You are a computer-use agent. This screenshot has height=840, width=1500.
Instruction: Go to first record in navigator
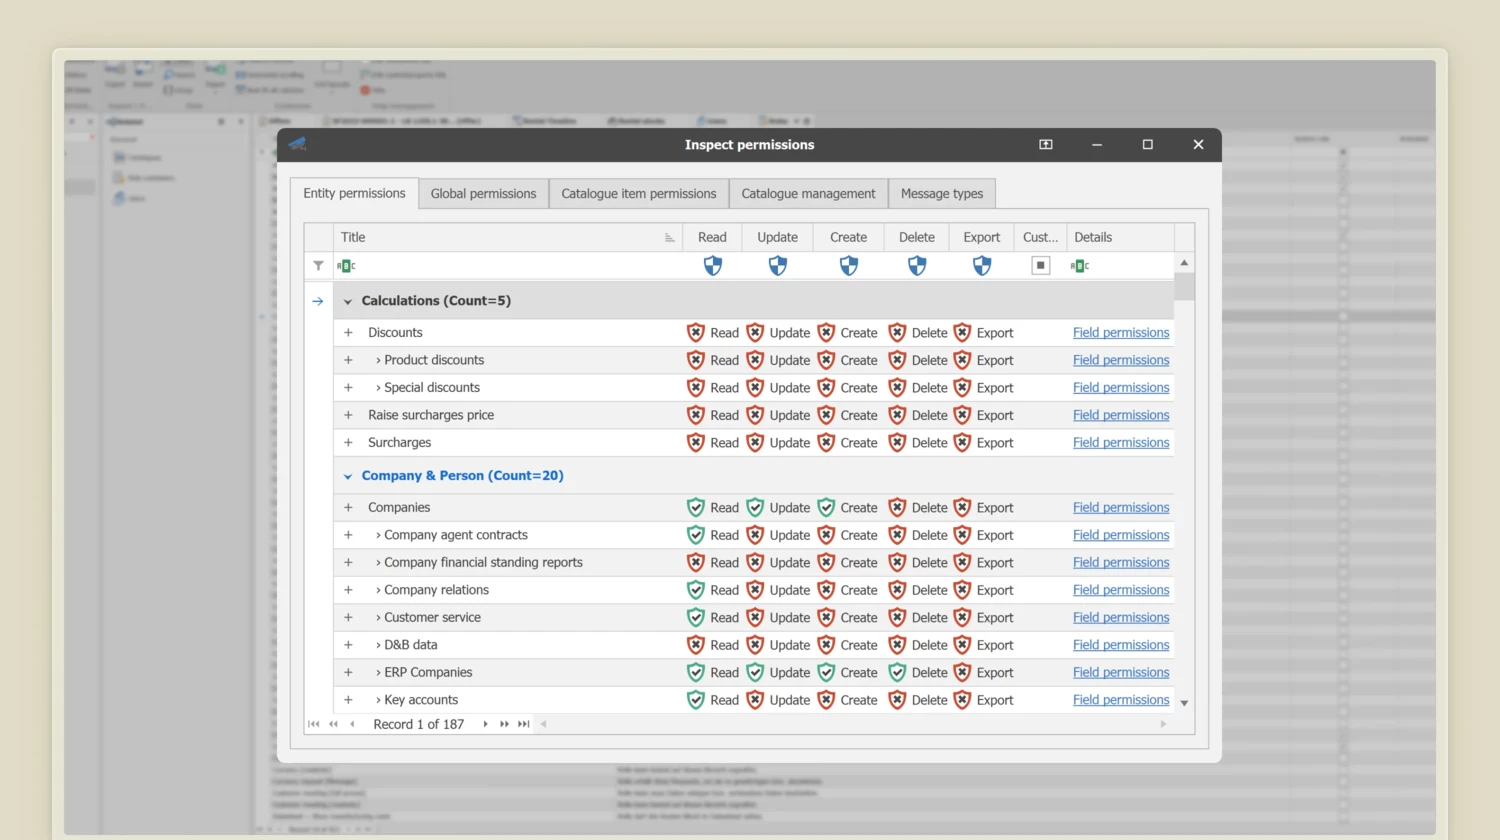[x=314, y=724]
